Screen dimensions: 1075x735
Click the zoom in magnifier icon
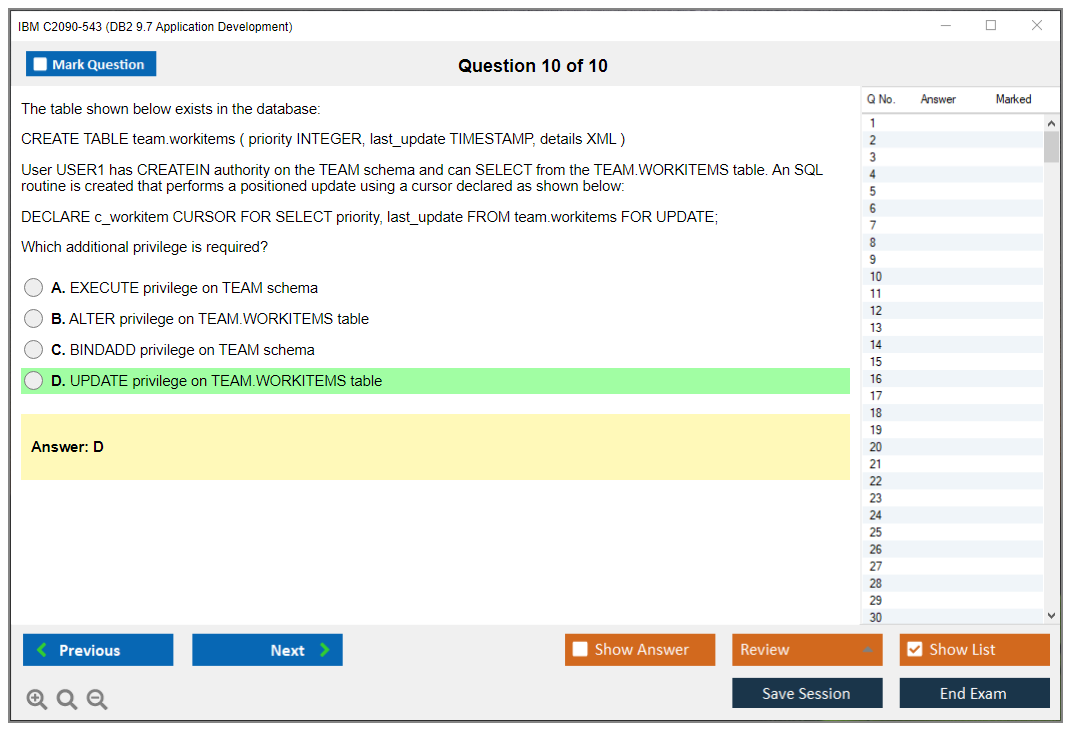(x=36, y=700)
